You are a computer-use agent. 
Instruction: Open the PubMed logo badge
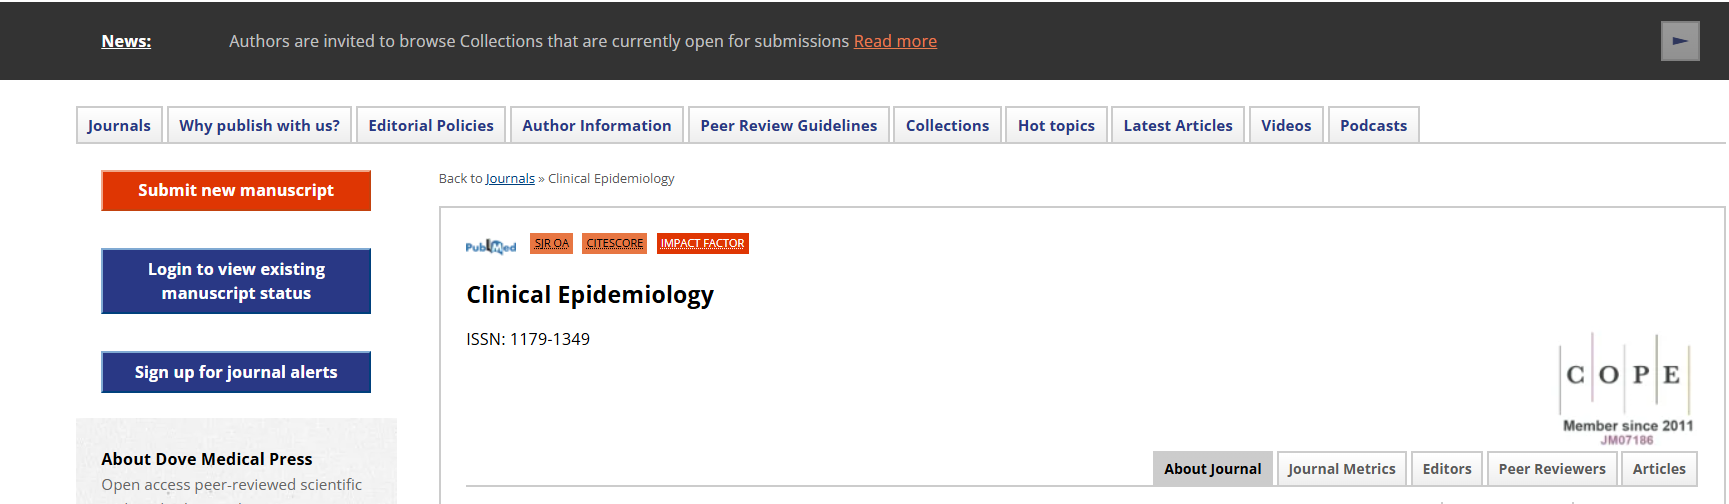coord(491,246)
